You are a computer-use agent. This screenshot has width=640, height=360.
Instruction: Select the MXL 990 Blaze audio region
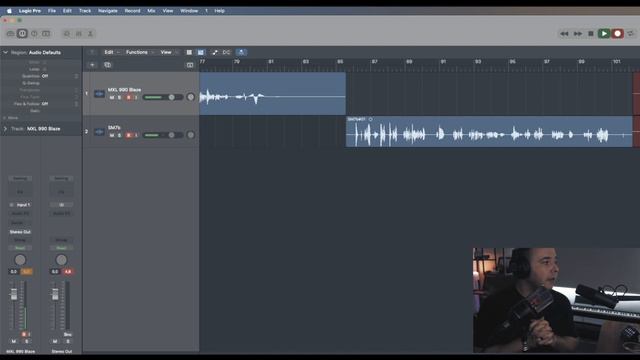click(x=273, y=93)
